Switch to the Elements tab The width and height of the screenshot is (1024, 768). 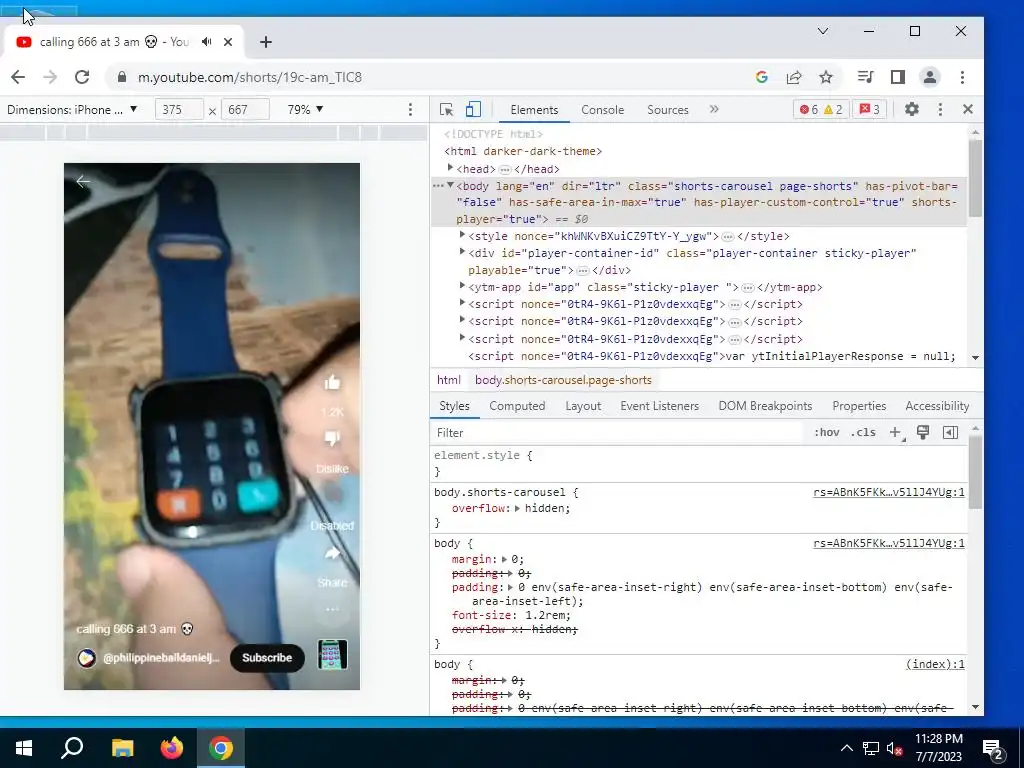pyautogui.click(x=534, y=110)
